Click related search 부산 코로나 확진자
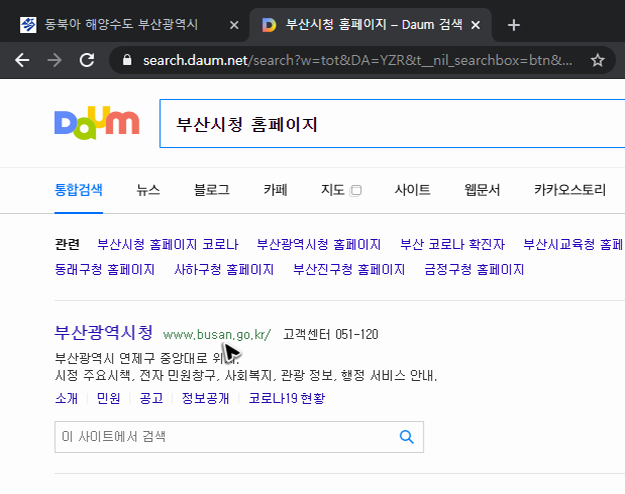 (452, 244)
